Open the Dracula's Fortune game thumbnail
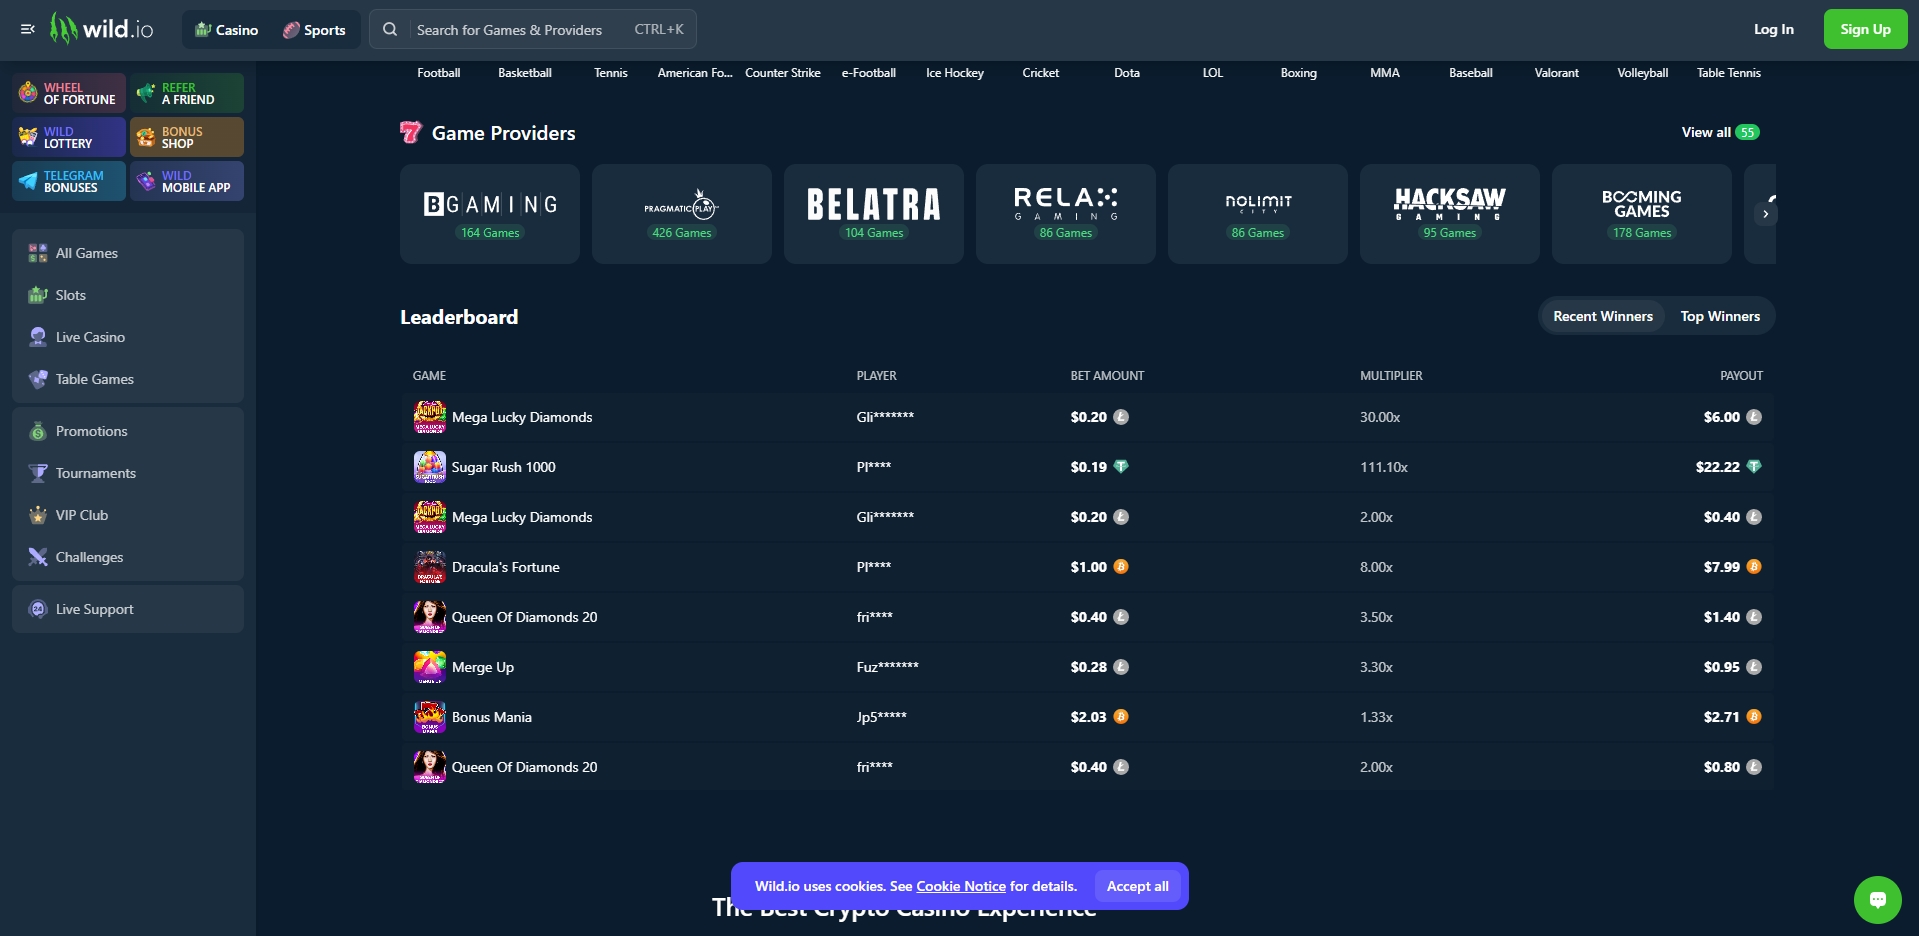Viewport: 1919px width, 936px height. [430, 567]
